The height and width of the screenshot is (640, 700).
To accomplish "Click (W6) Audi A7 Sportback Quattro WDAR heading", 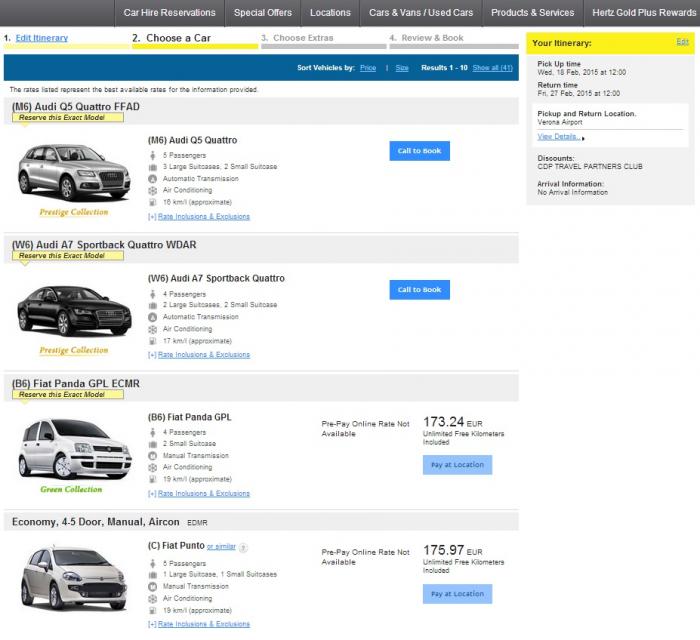I will [x=104, y=245].
